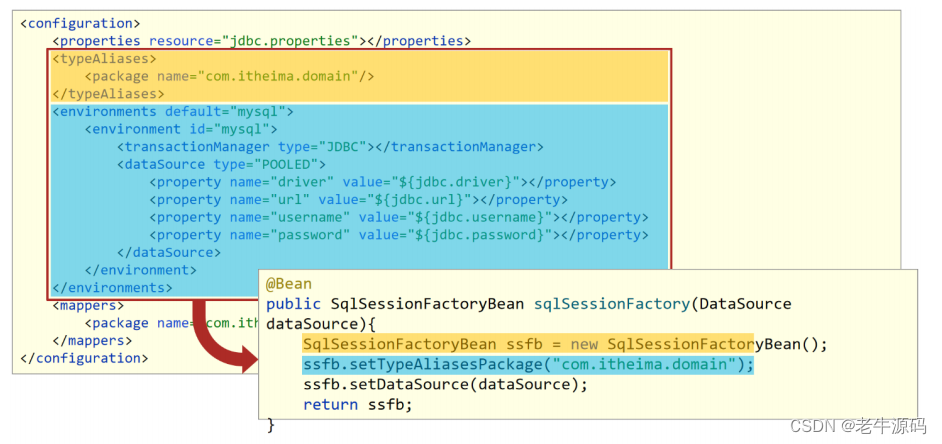Click the ssfb.setDataSource(dataSource) line
The width and height of the screenshot is (942, 444).
[x=445, y=385]
